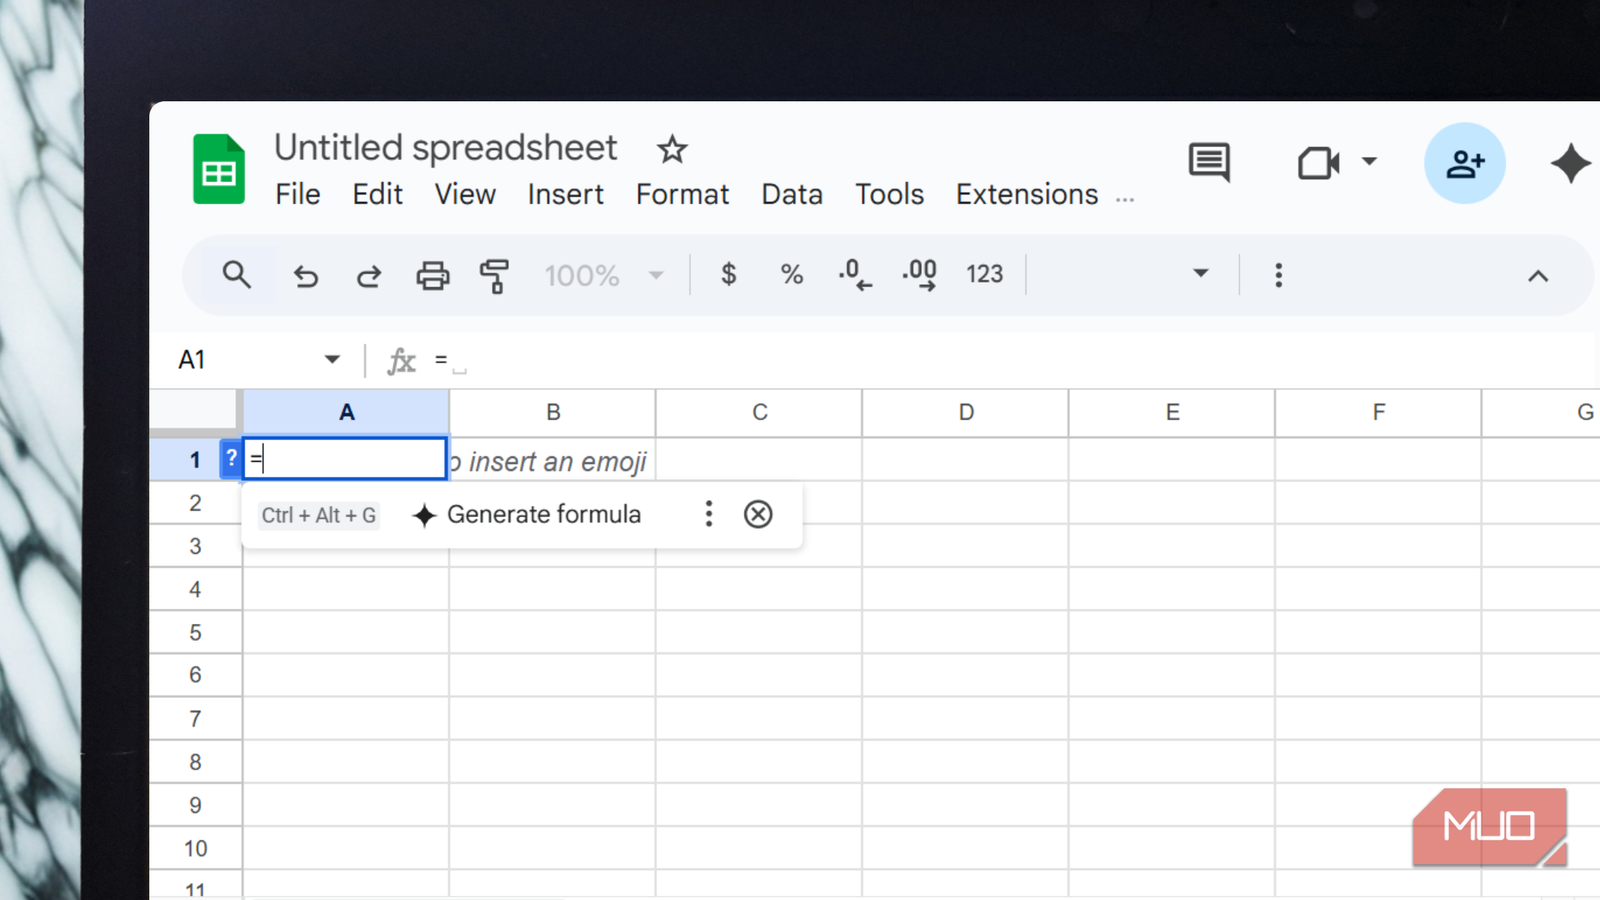Select column B header
1600x900 pixels.
tap(553, 412)
